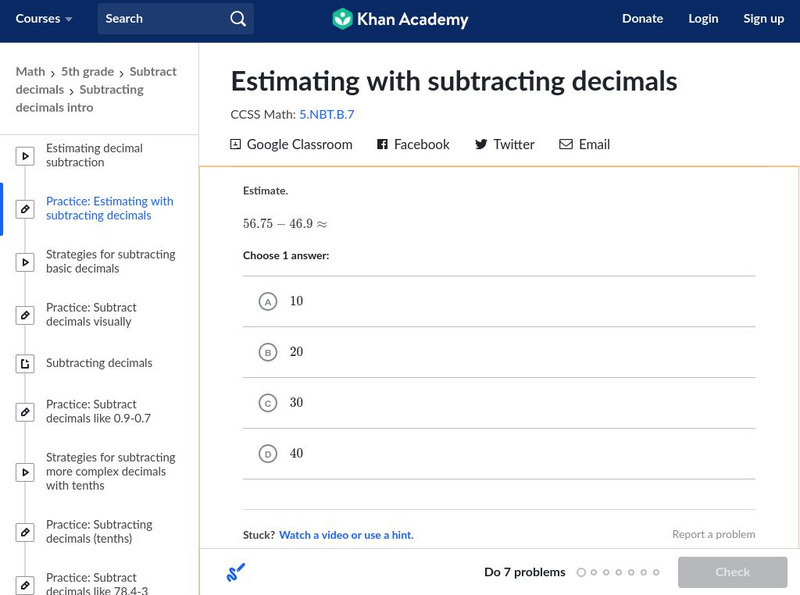Open the Login page

point(703,19)
